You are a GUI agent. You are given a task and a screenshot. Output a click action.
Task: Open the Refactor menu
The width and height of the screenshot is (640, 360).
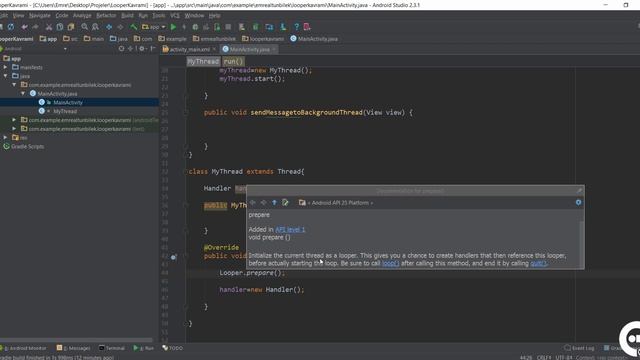click(106, 16)
